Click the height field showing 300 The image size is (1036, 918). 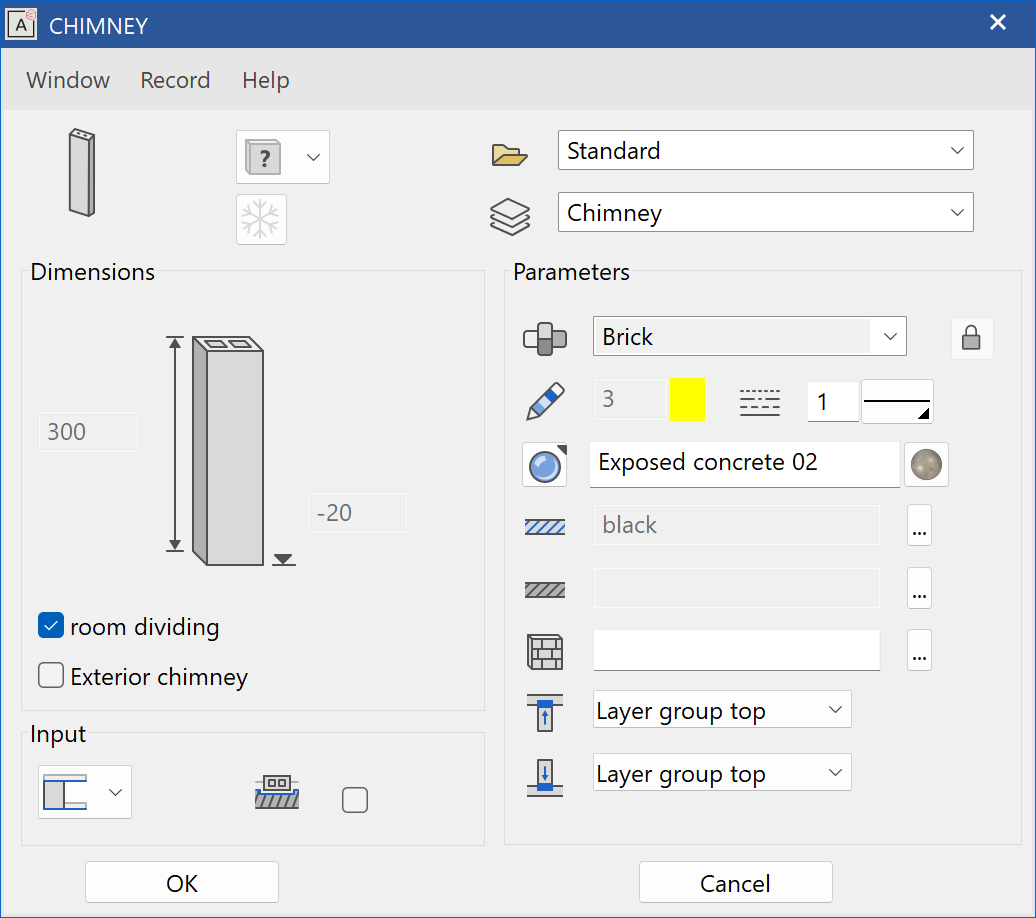click(x=89, y=432)
